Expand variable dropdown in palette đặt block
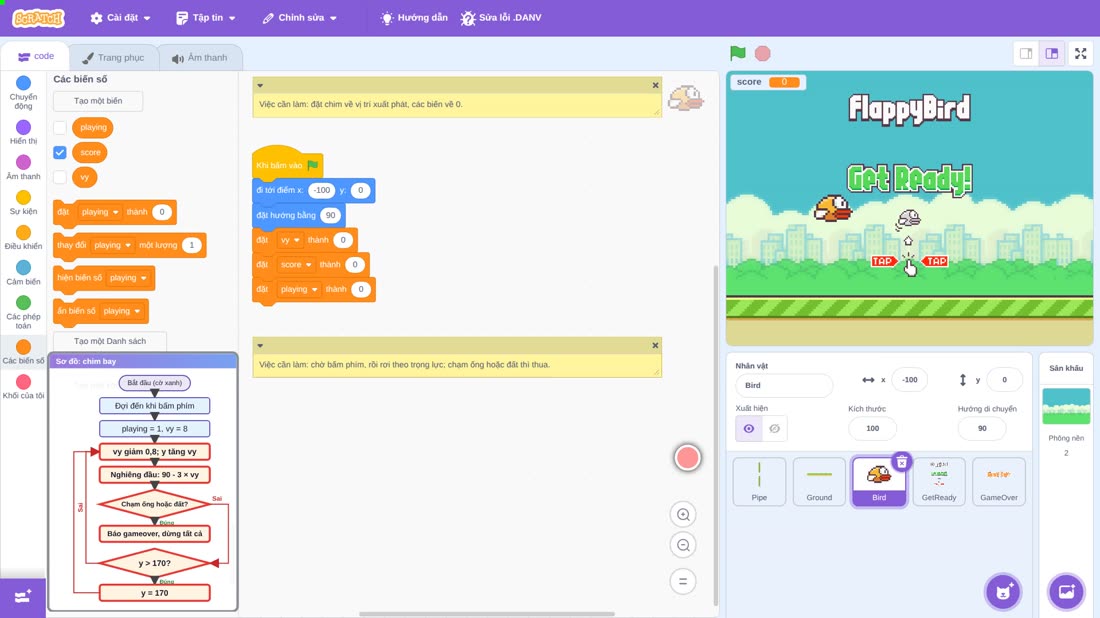Screen dimensions: 1100x618 click(x=100, y=212)
